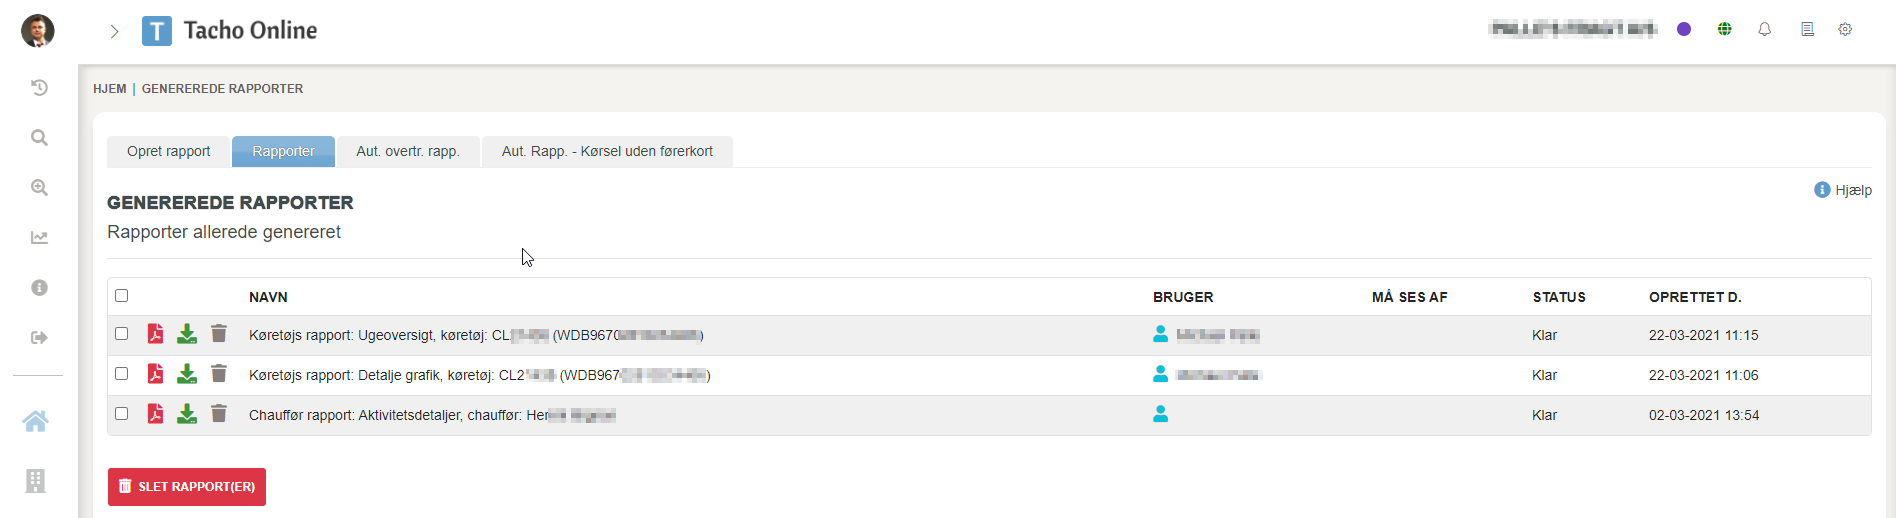1896x518 pixels.
Task: Sort by the Oprettet d. column header
Action: (x=1695, y=297)
